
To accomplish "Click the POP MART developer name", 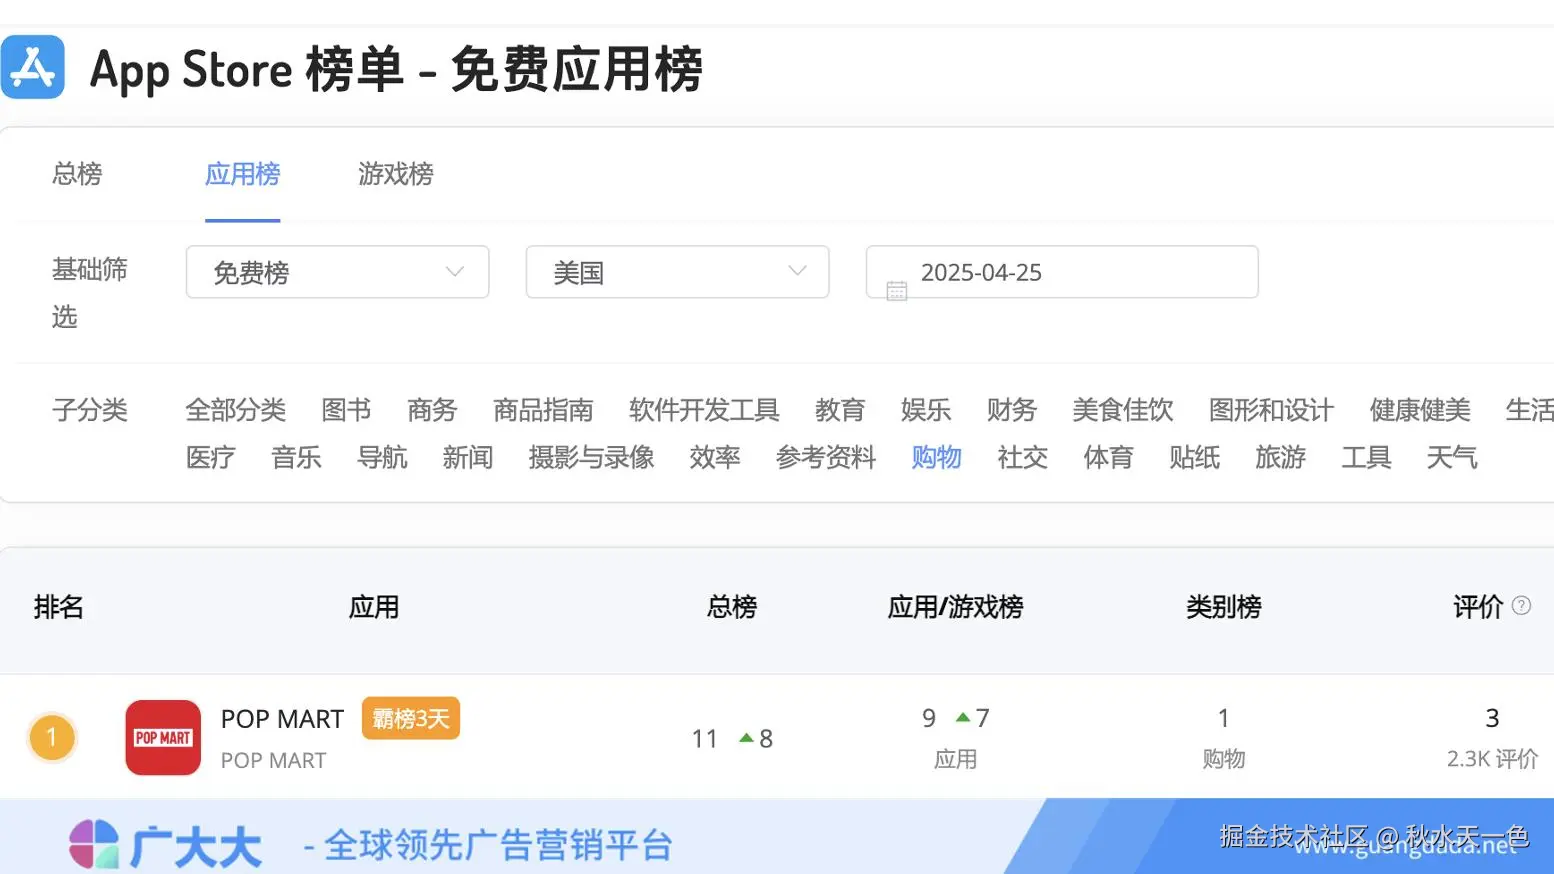I will pos(273,760).
